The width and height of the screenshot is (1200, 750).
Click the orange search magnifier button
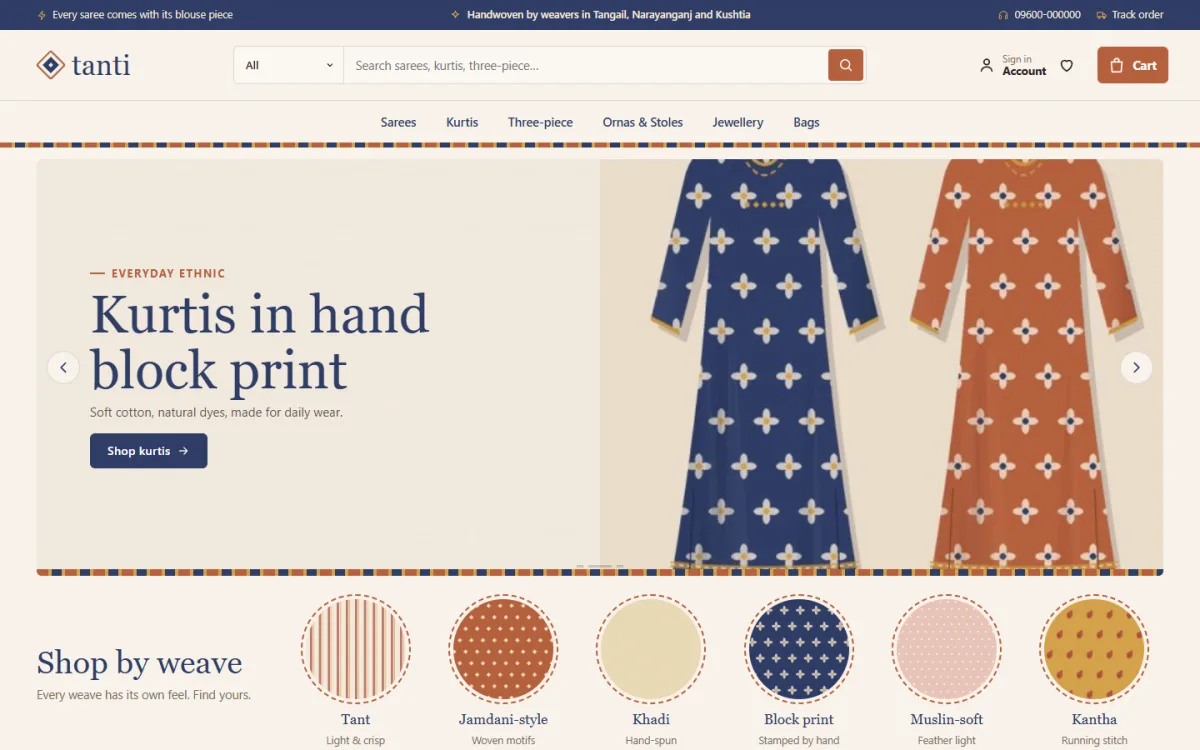pyautogui.click(x=846, y=65)
